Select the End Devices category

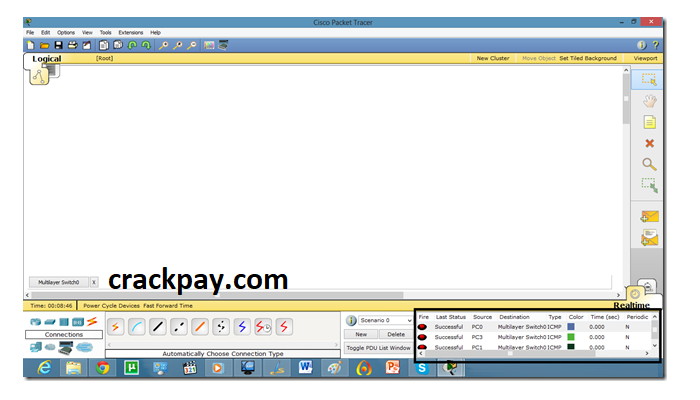[35, 347]
